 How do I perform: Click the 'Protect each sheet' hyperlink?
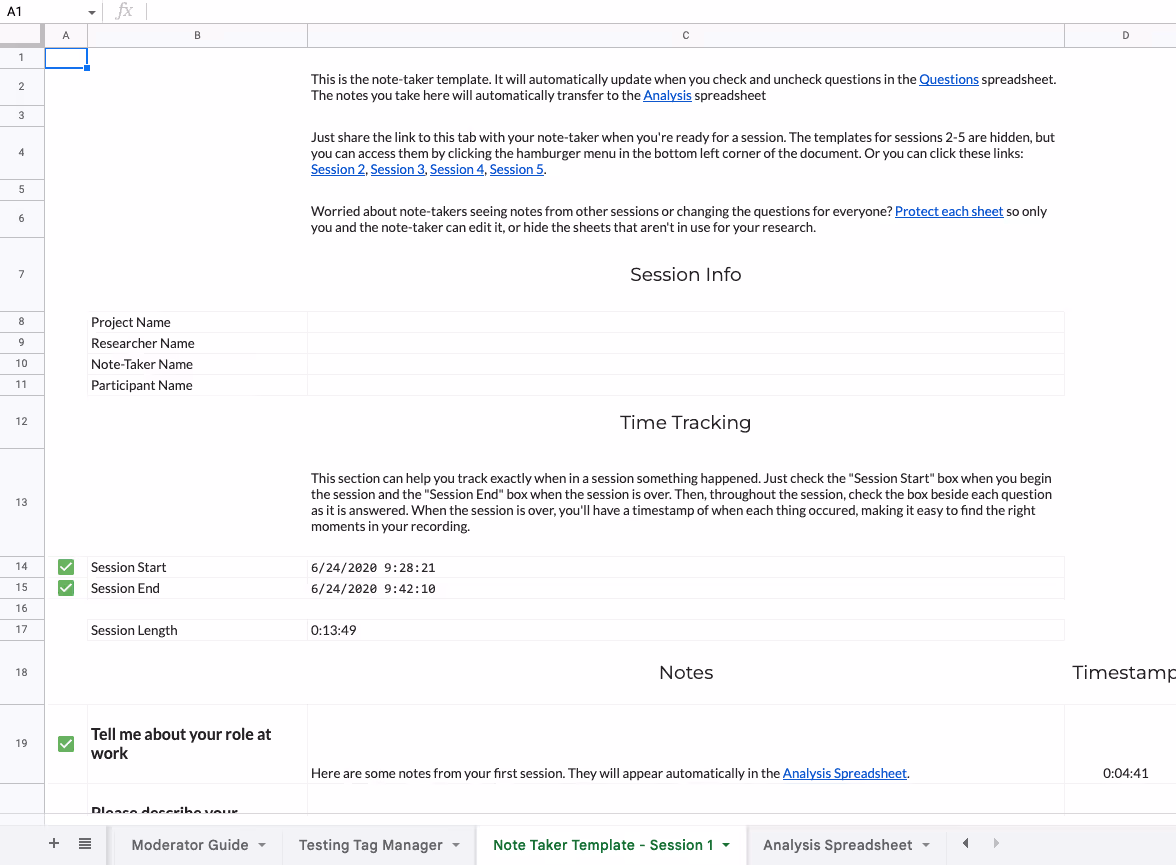tap(949, 211)
